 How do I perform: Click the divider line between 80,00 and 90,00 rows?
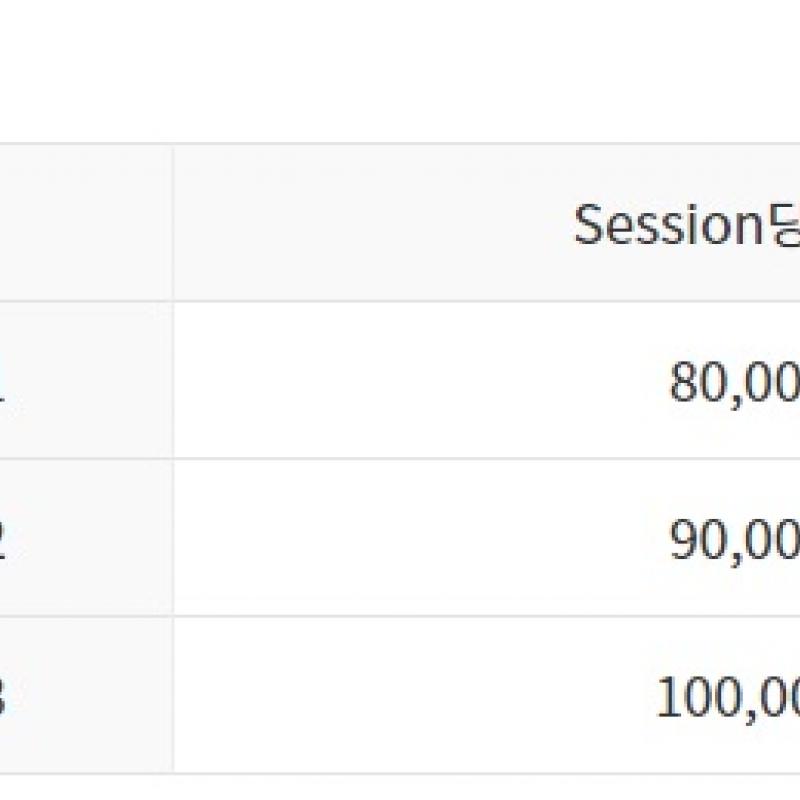(x=400, y=459)
